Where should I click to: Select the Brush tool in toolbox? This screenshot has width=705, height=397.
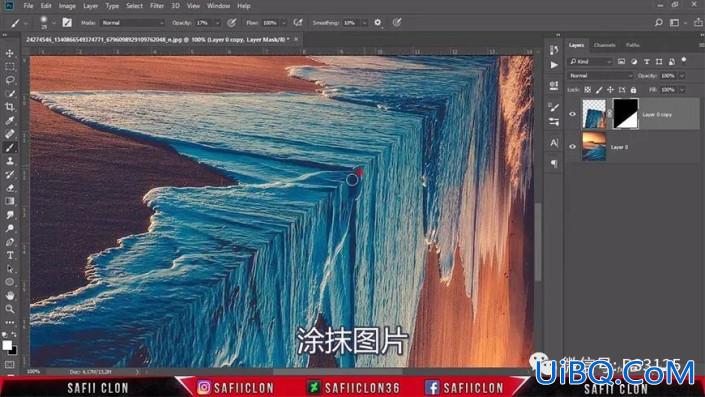[9, 147]
